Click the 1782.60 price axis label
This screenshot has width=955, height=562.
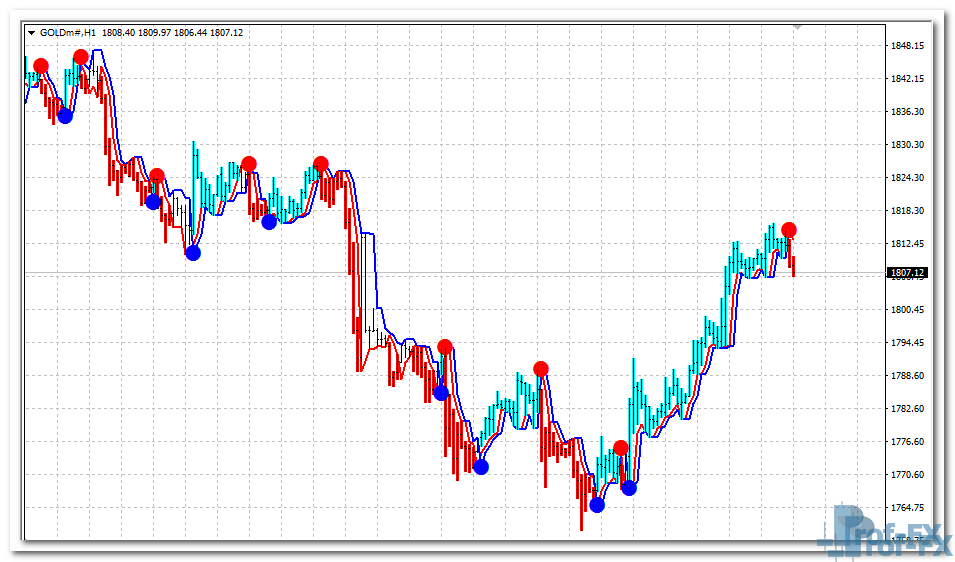coord(906,409)
